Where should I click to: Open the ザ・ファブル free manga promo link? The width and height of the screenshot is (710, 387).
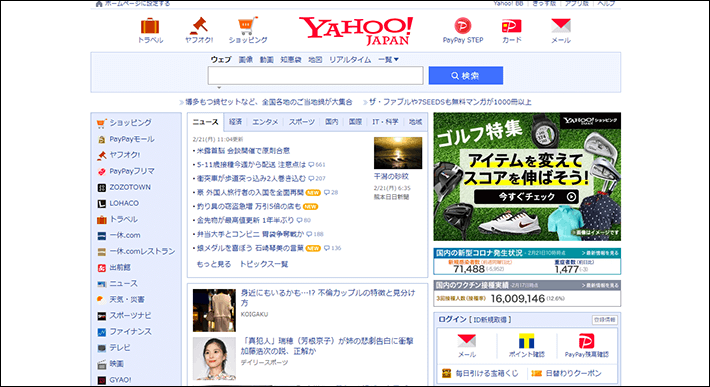[450, 102]
